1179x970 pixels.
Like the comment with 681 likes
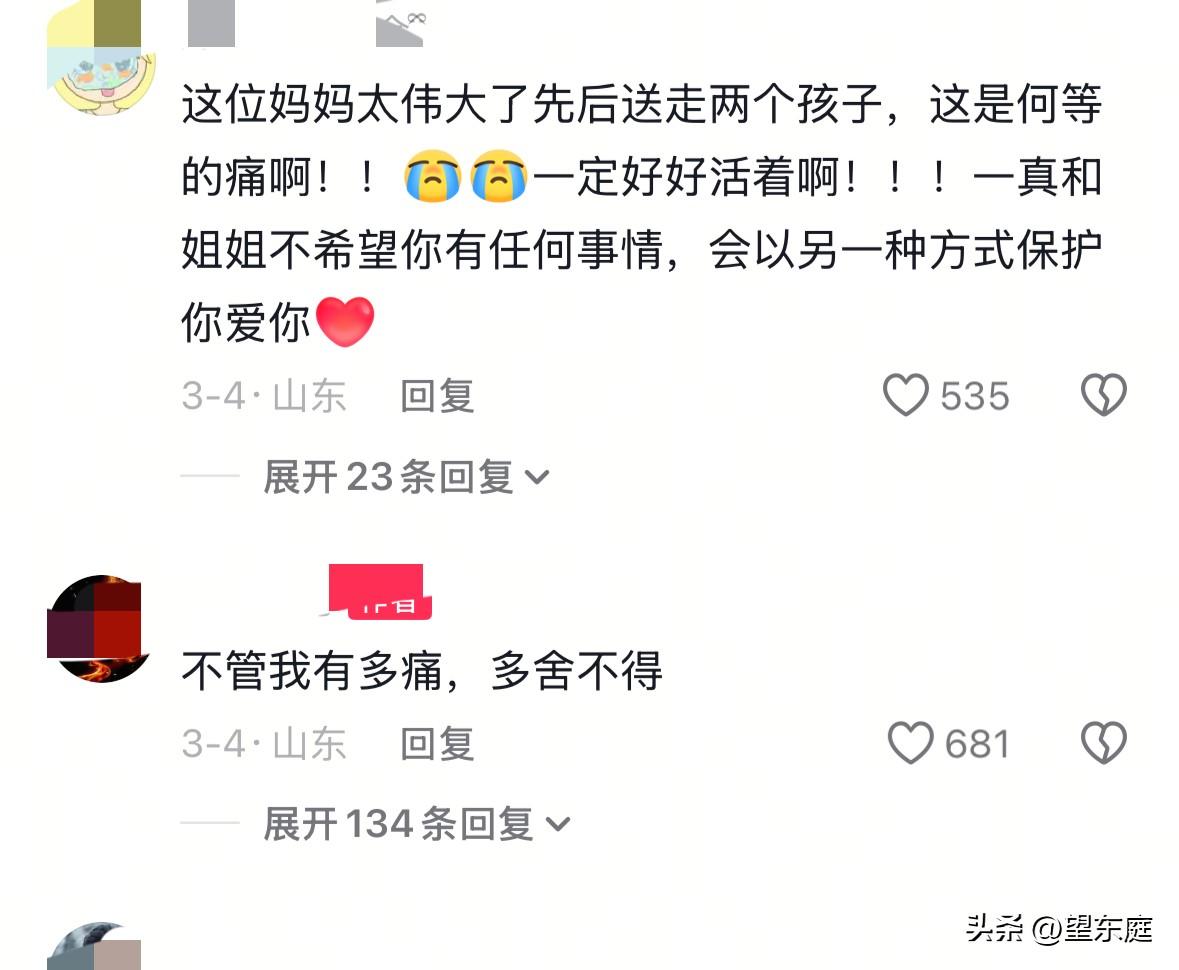tap(910, 744)
